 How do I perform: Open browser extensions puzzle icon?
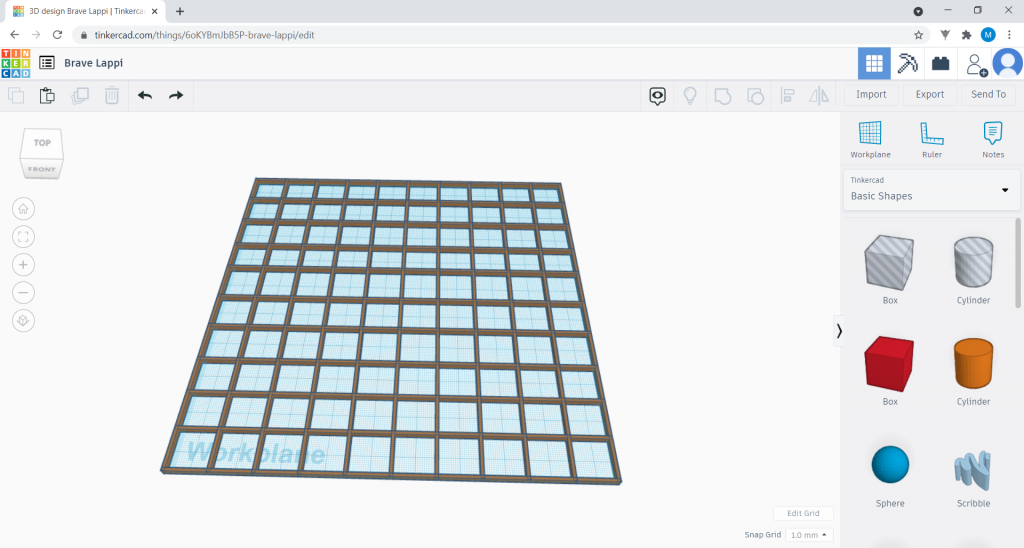click(967, 35)
